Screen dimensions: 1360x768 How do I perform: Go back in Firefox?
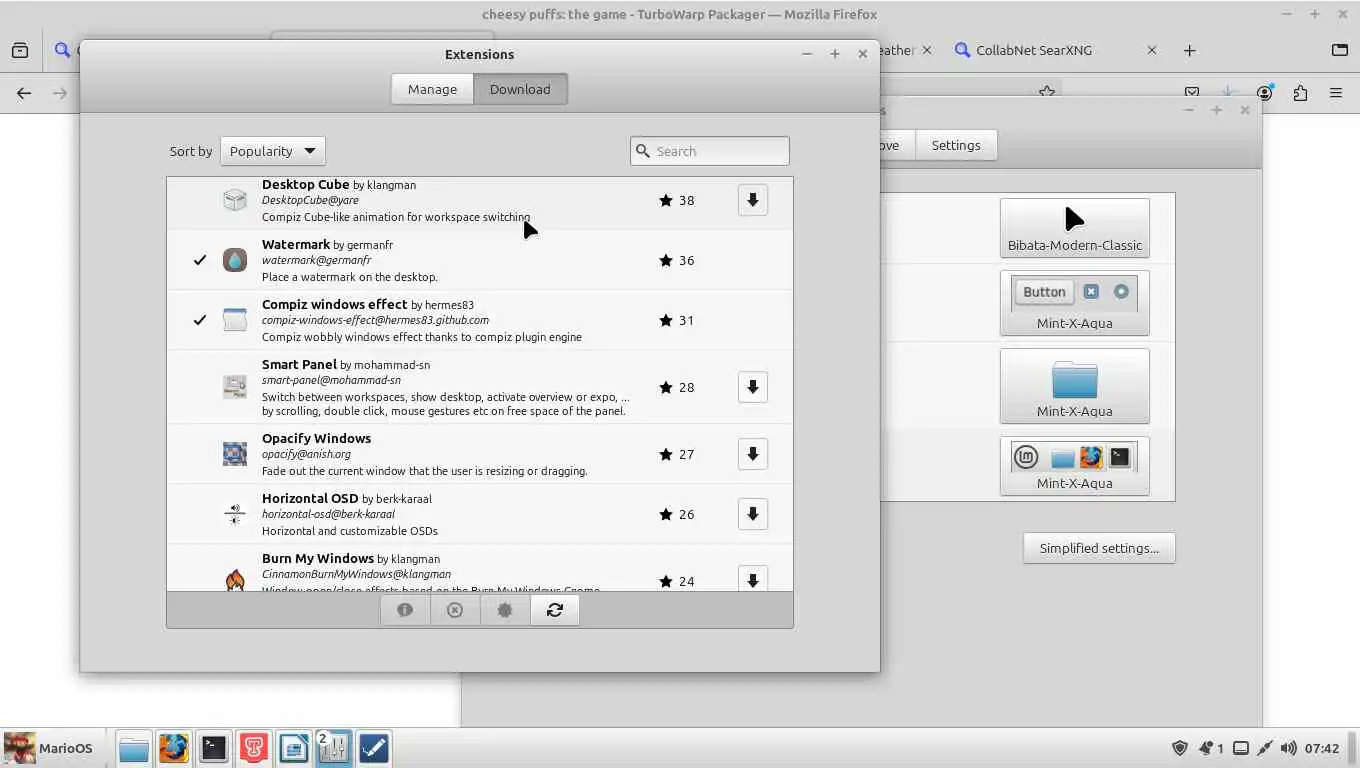(x=24, y=93)
